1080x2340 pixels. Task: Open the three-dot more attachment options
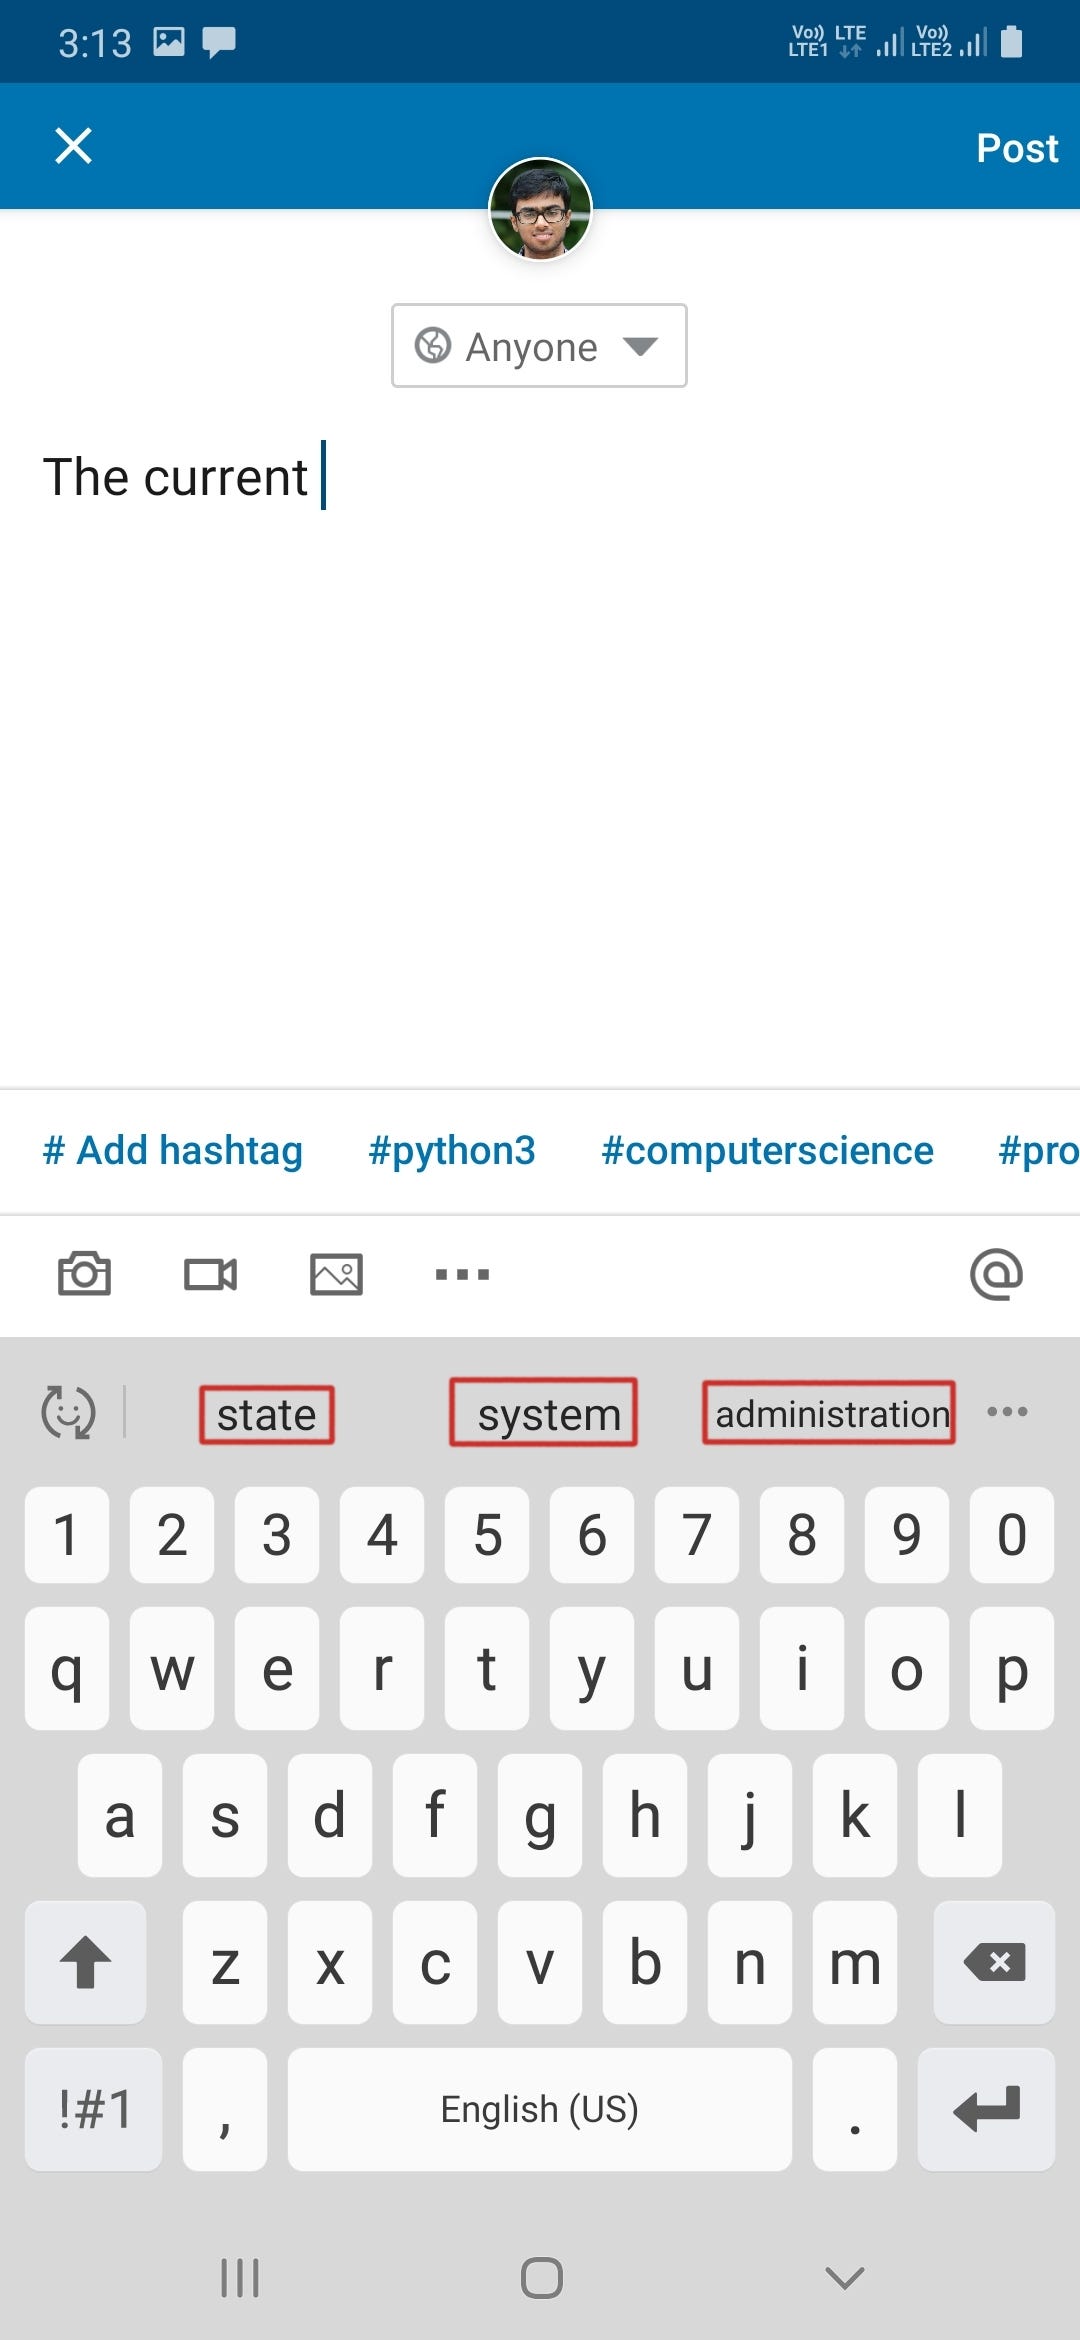click(462, 1274)
